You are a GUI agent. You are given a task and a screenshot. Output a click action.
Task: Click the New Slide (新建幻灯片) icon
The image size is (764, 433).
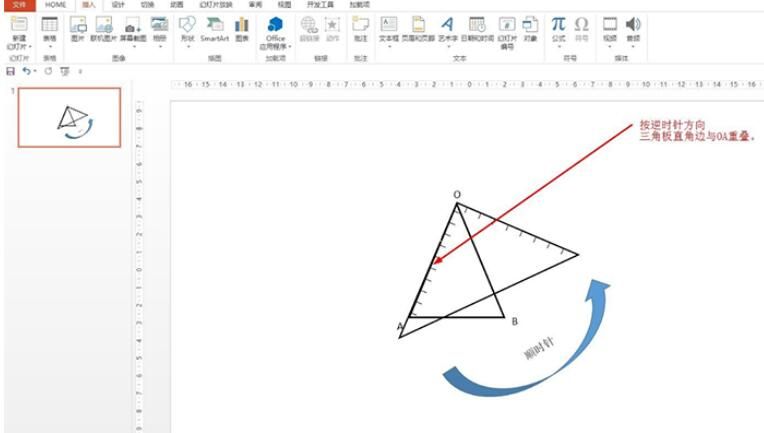(x=19, y=24)
